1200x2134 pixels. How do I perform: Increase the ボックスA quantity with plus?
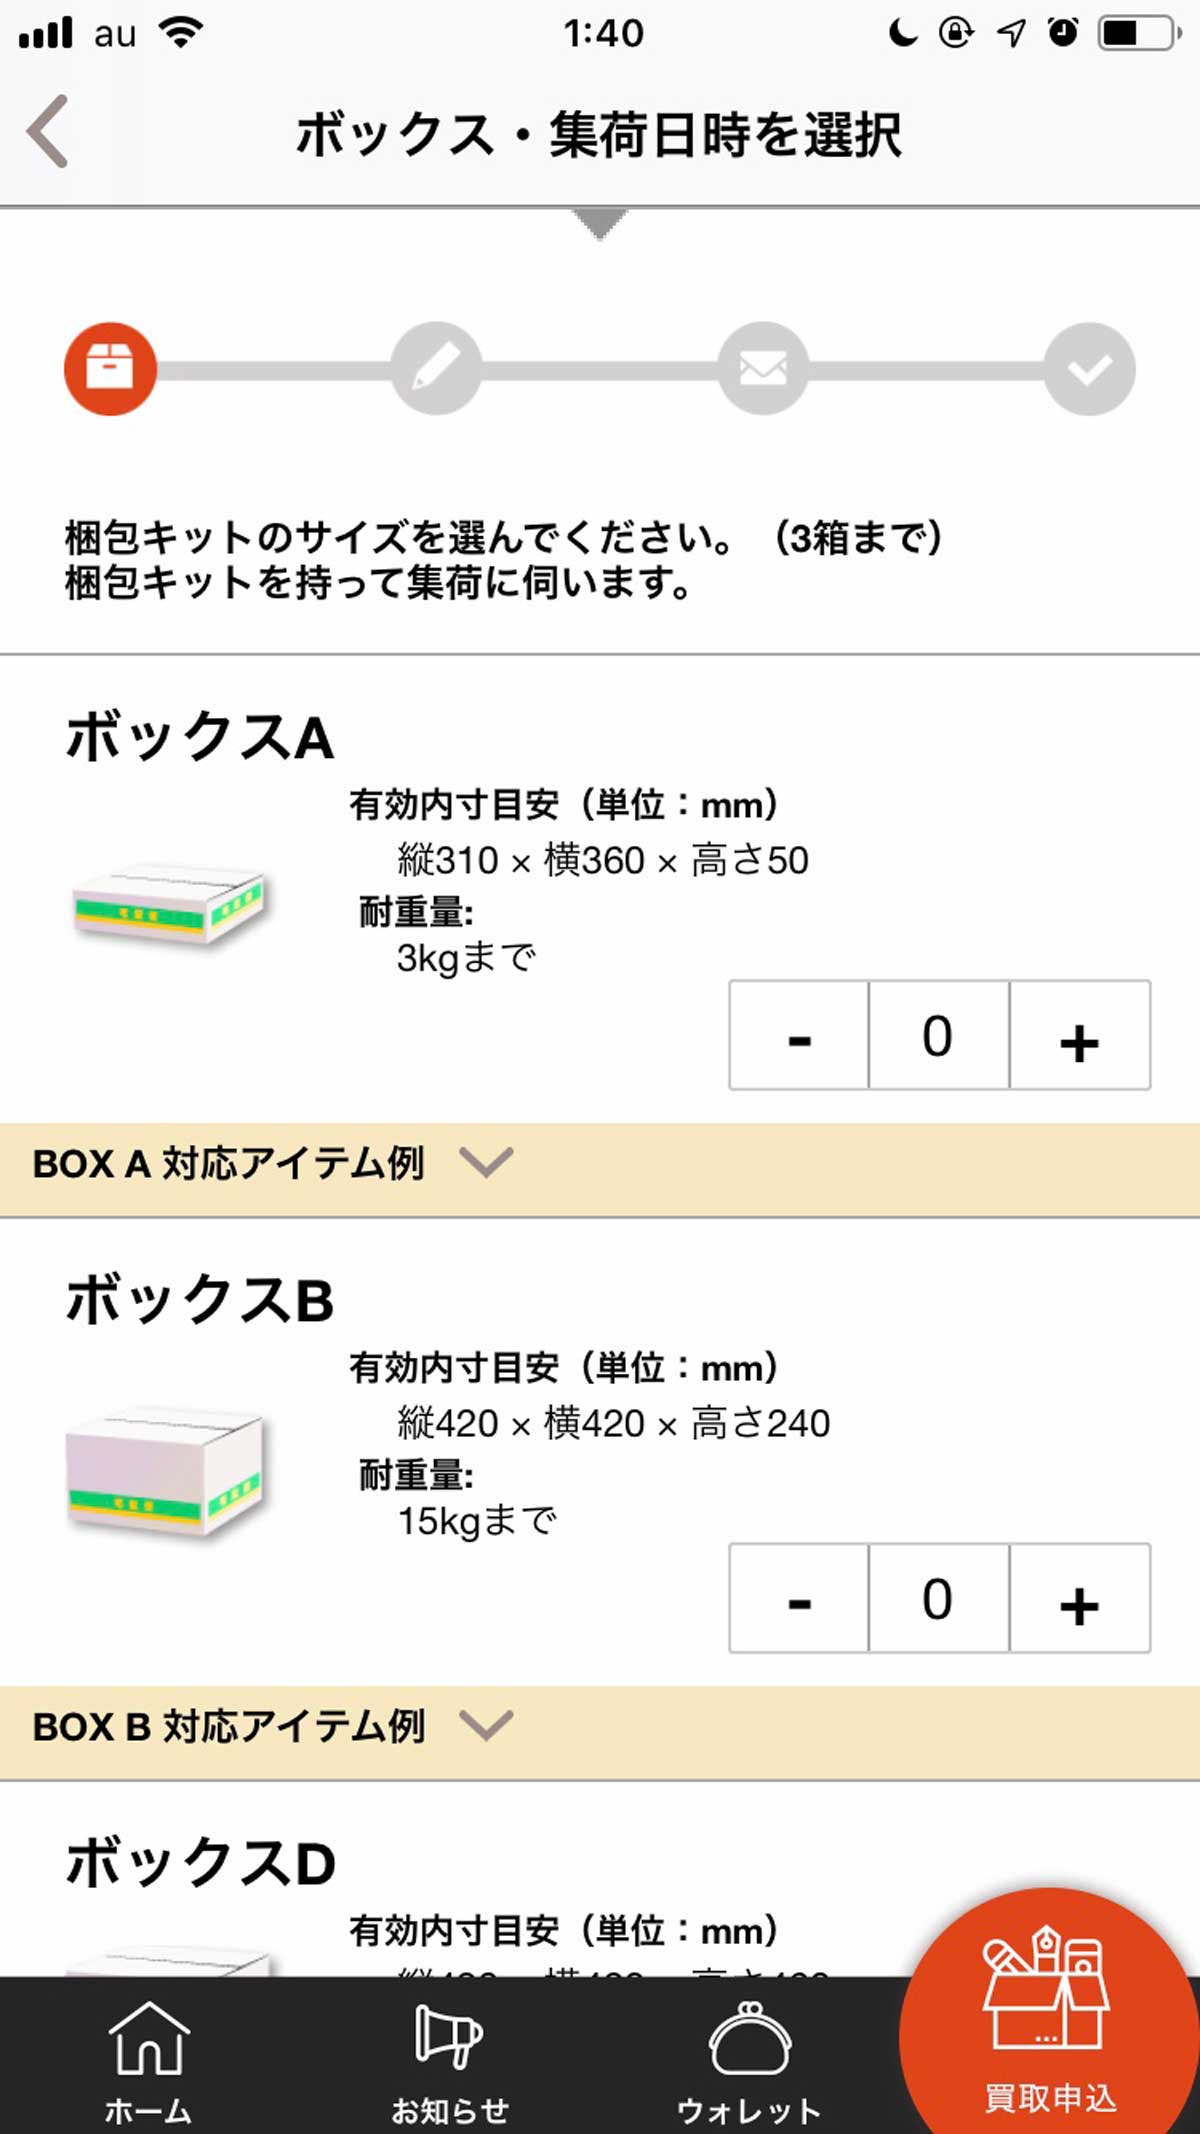point(1080,1035)
